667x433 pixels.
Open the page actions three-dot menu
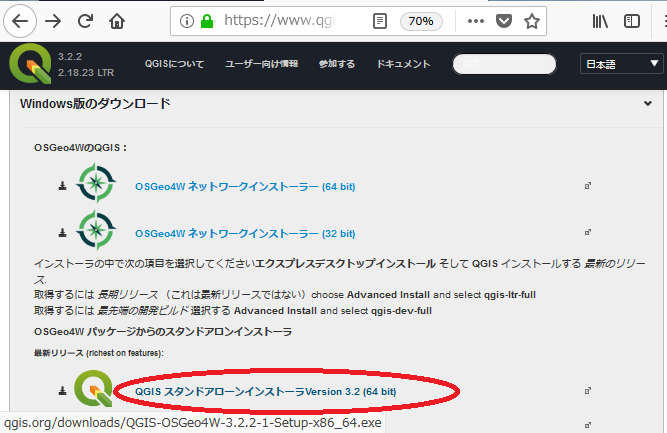[x=476, y=21]
